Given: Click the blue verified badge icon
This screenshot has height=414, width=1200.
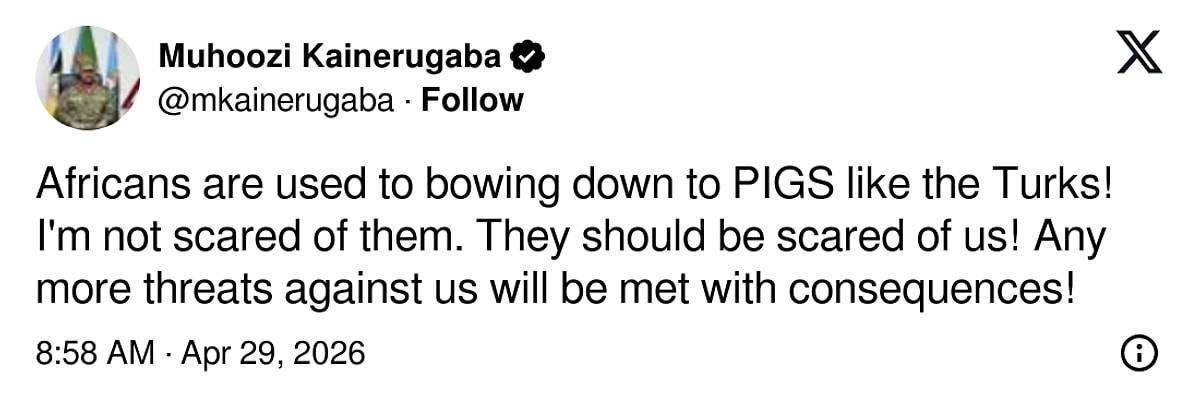Looking at the screenshot, I should pos(528,57).
